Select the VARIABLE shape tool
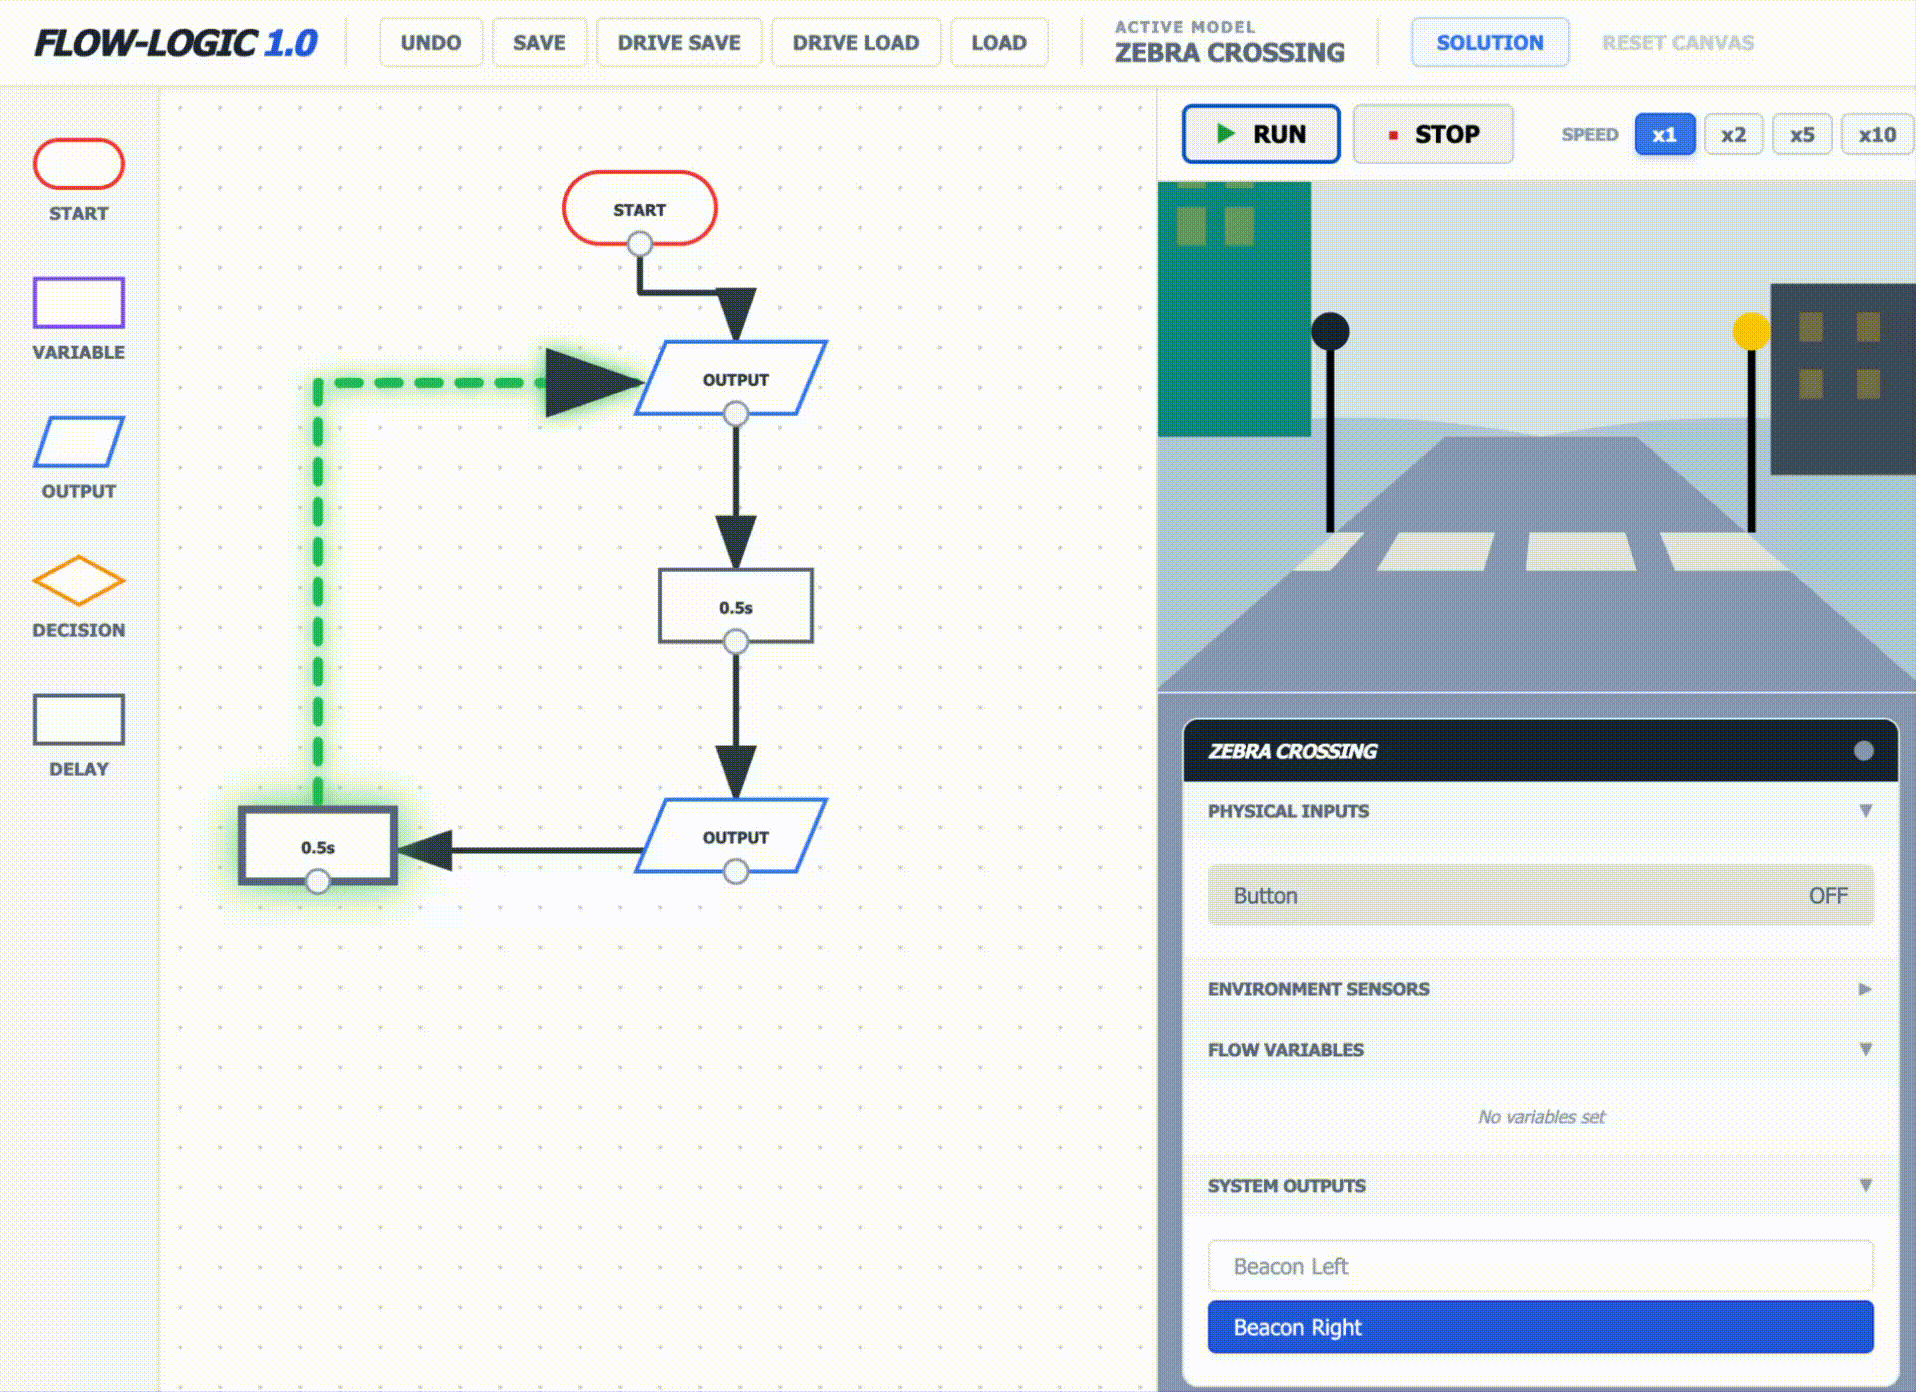Screen dimensions: 1916x1392 [78, 303]
